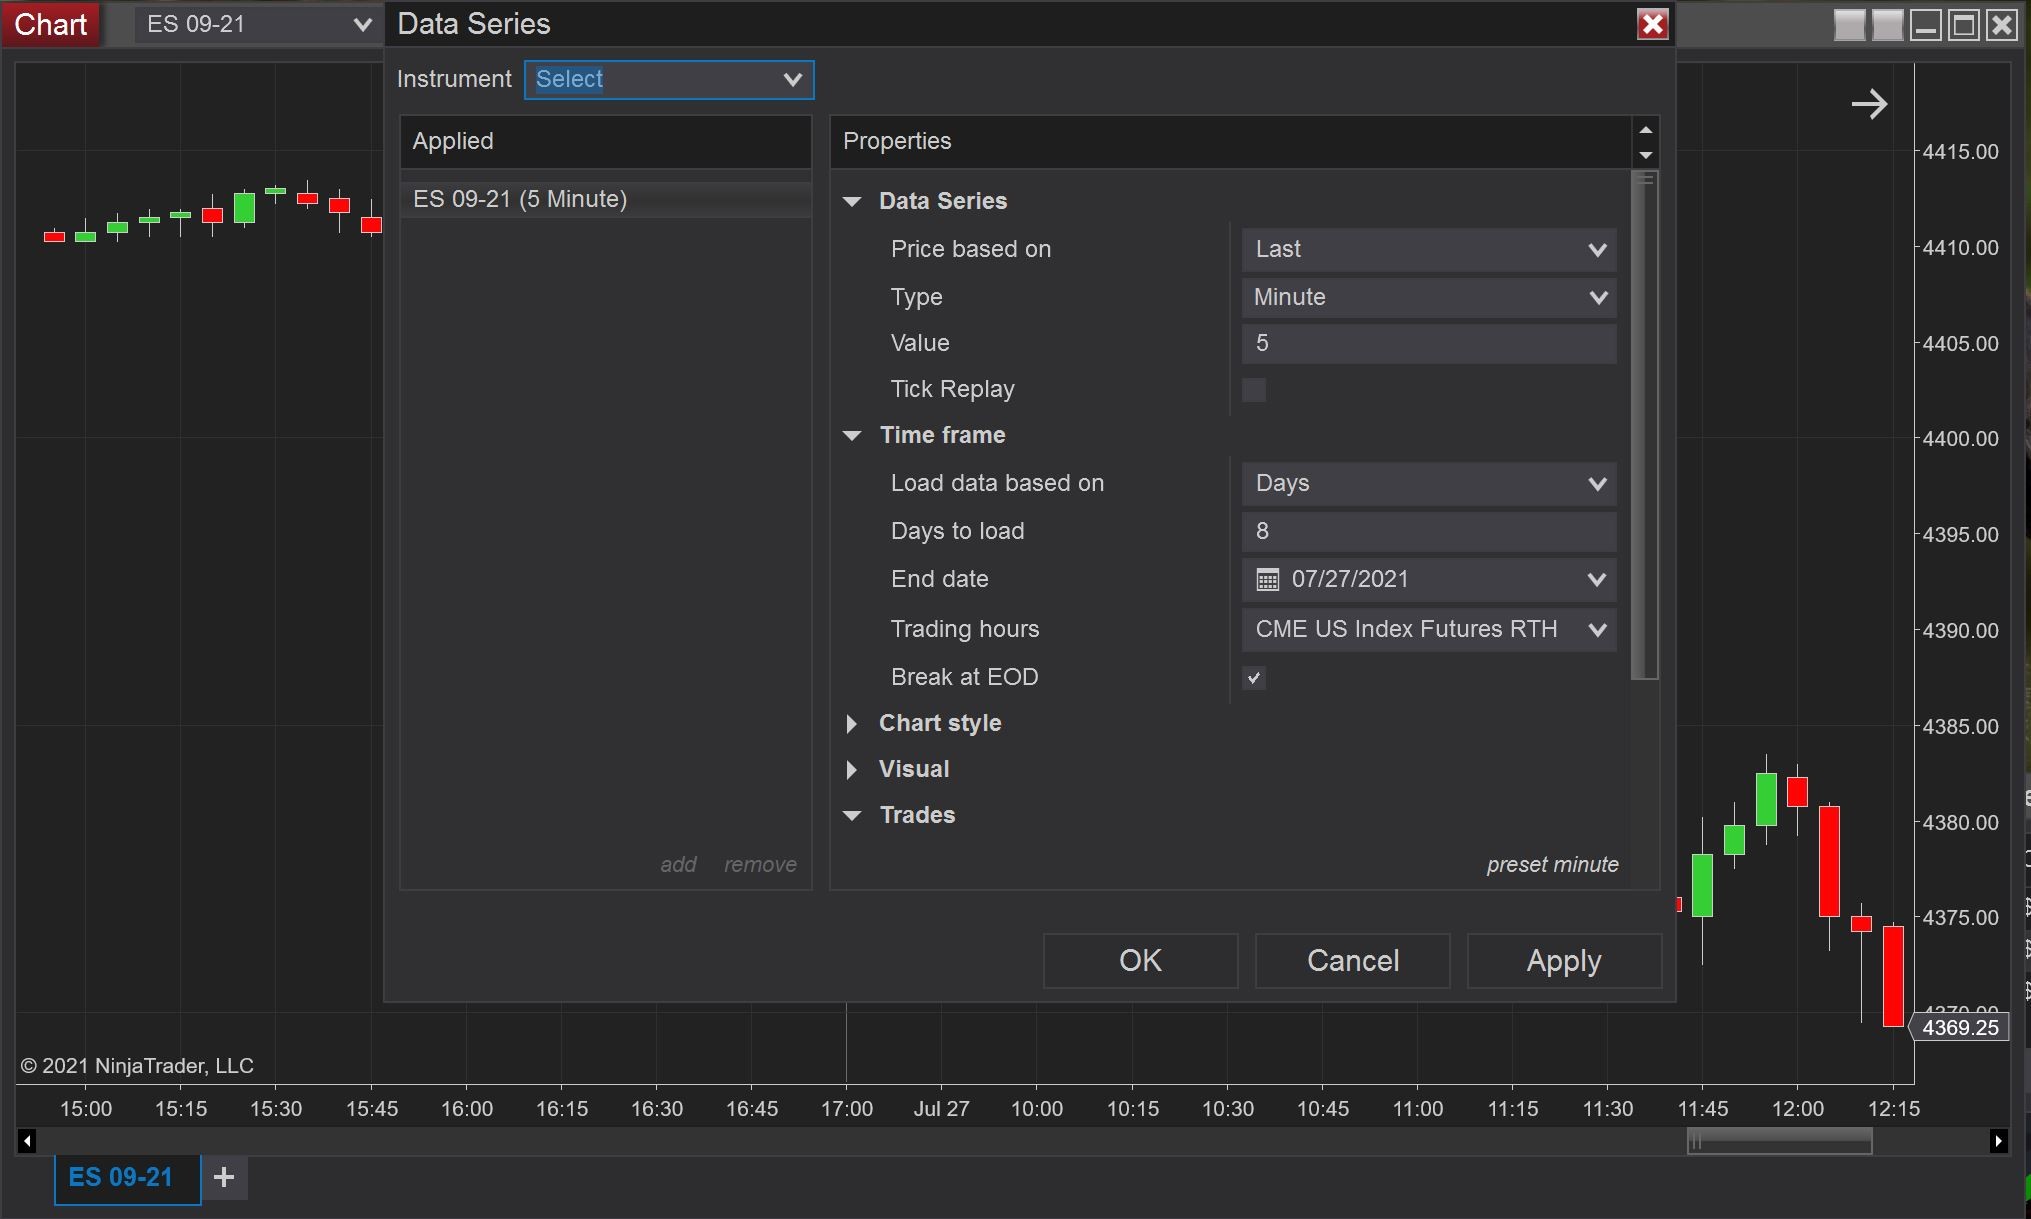
Task: Select the ES 09-21 chart tab
Action: tap(121, 1177)
